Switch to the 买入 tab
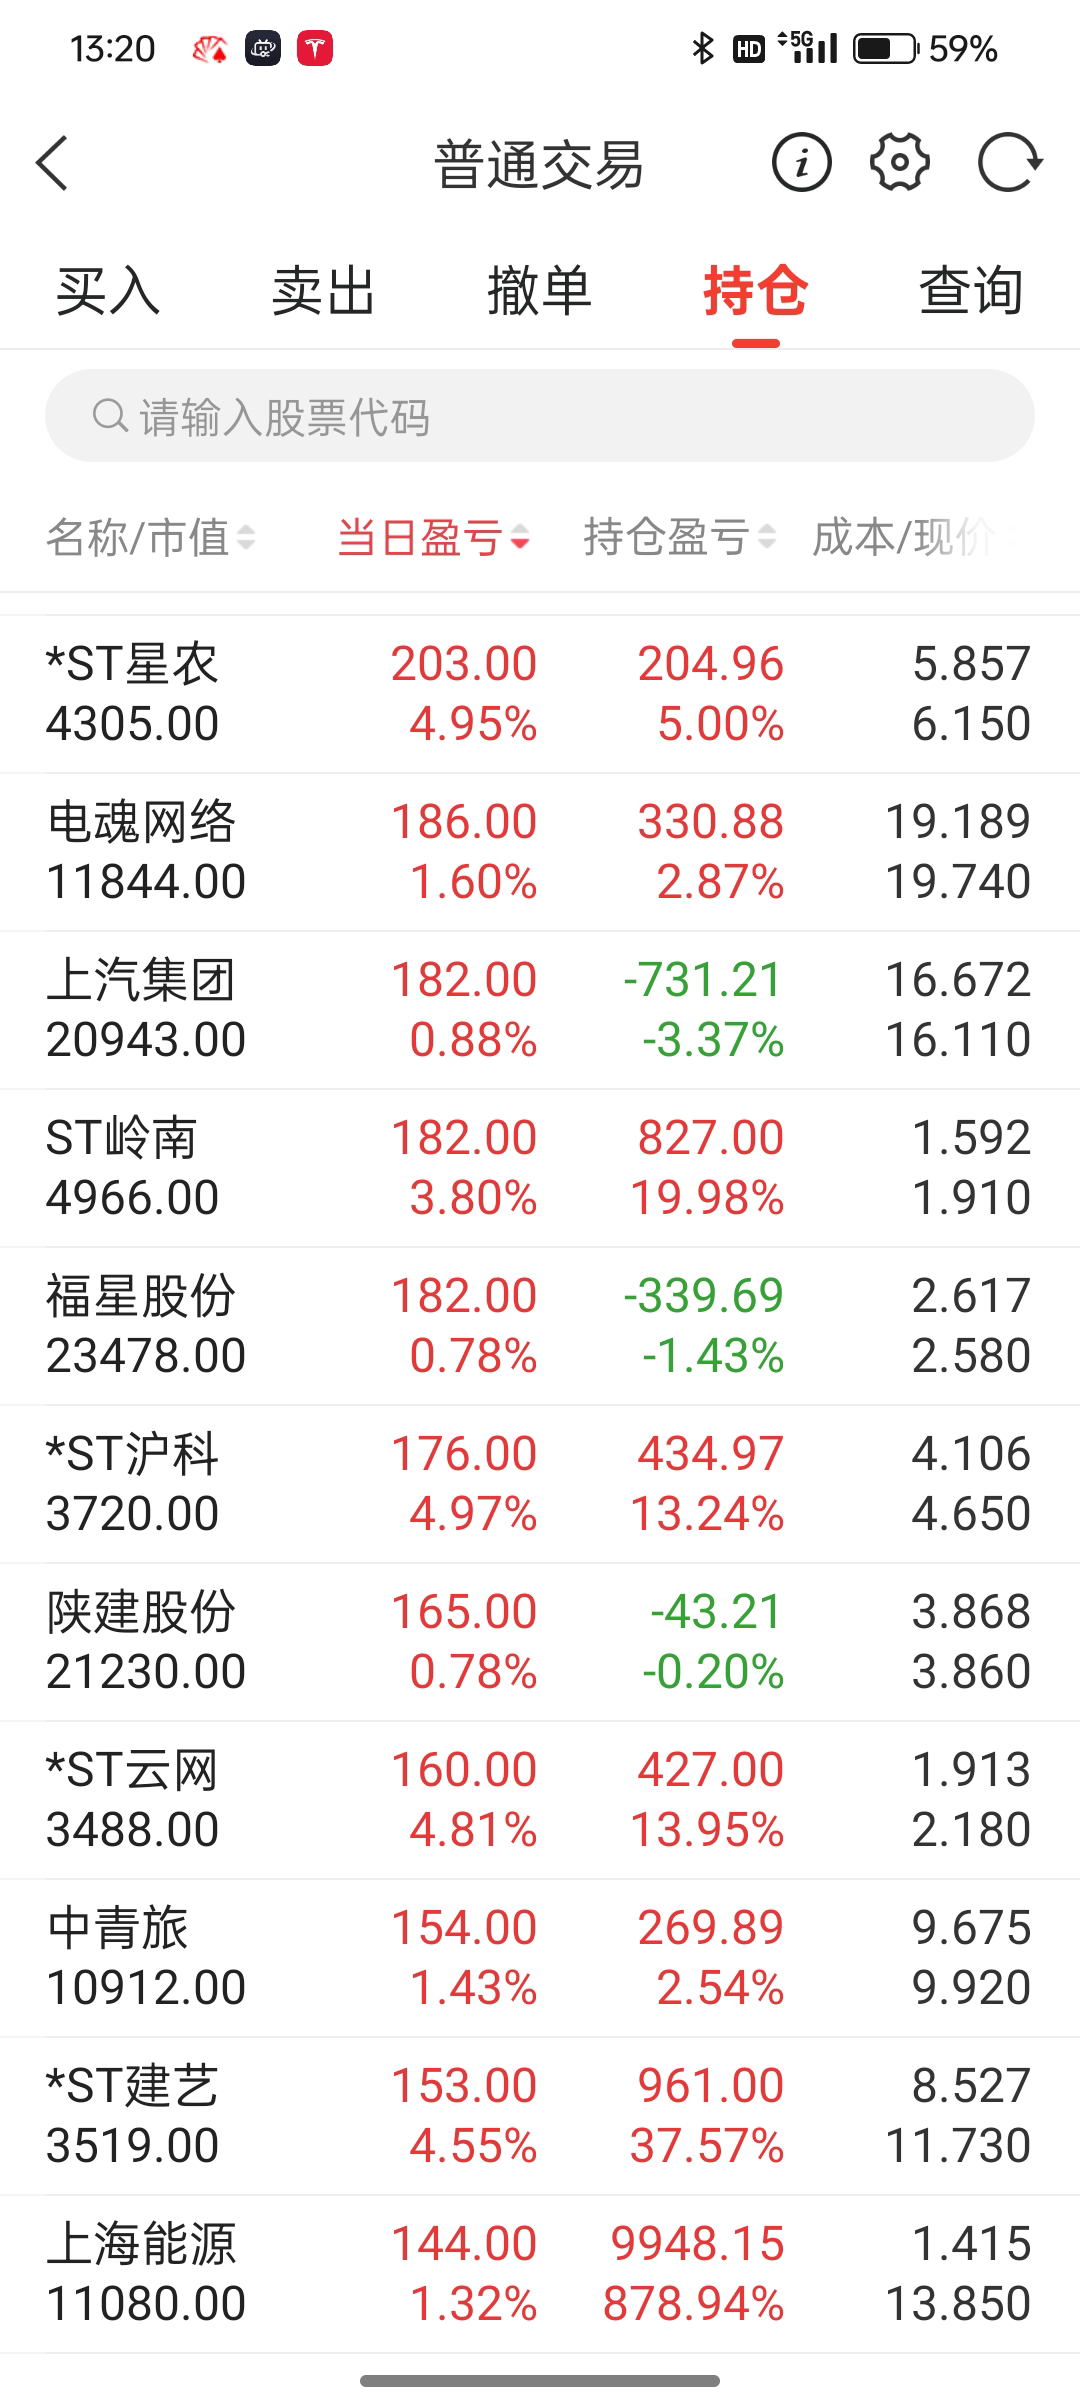The width and height of the screenshot is (1080, 2408). 107,291
